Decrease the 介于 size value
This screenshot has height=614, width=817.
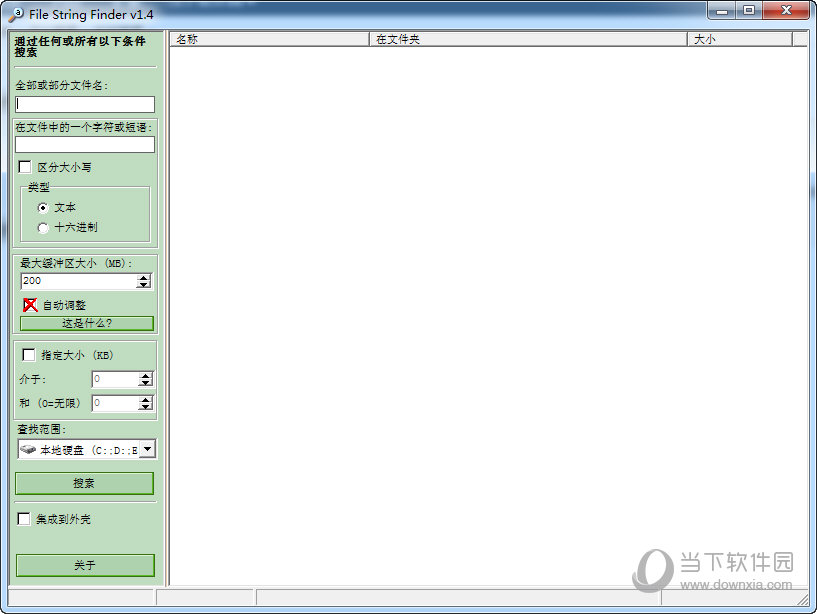(x=146, y=383)
